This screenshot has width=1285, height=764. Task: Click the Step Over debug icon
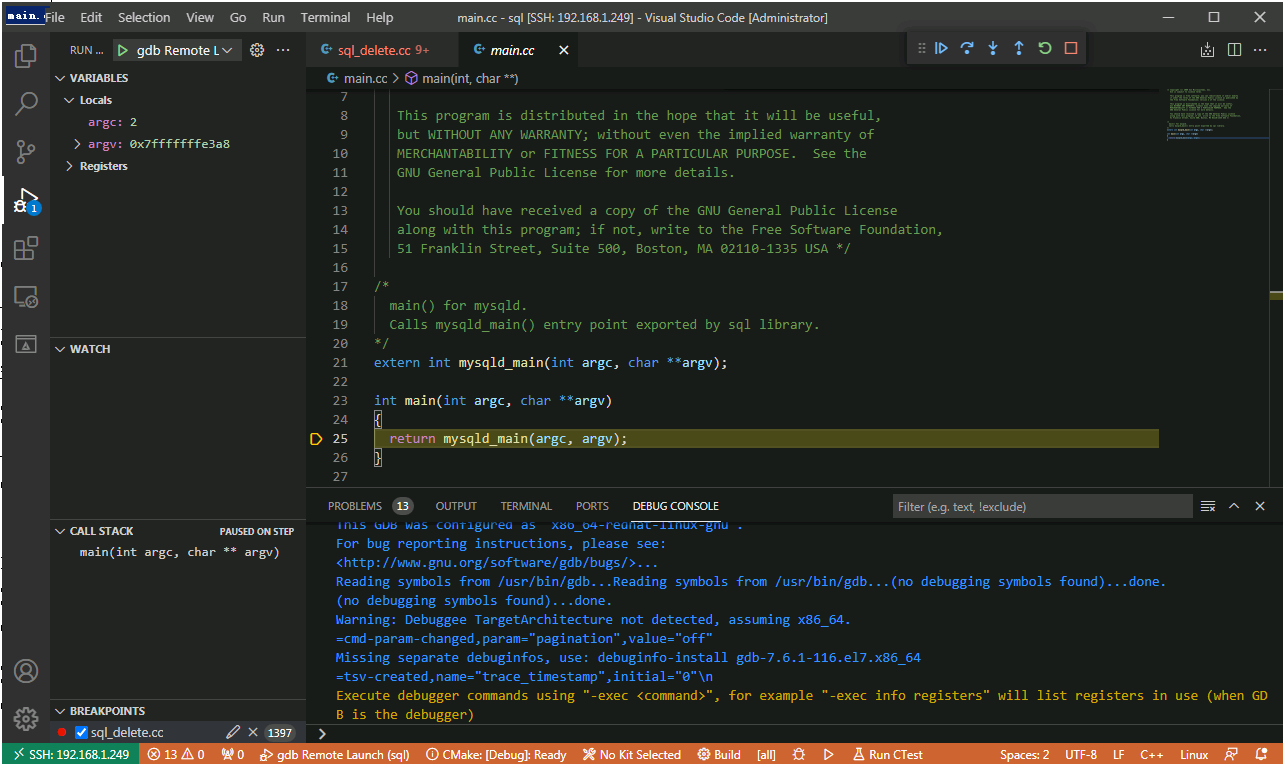(x=967, y=48)
